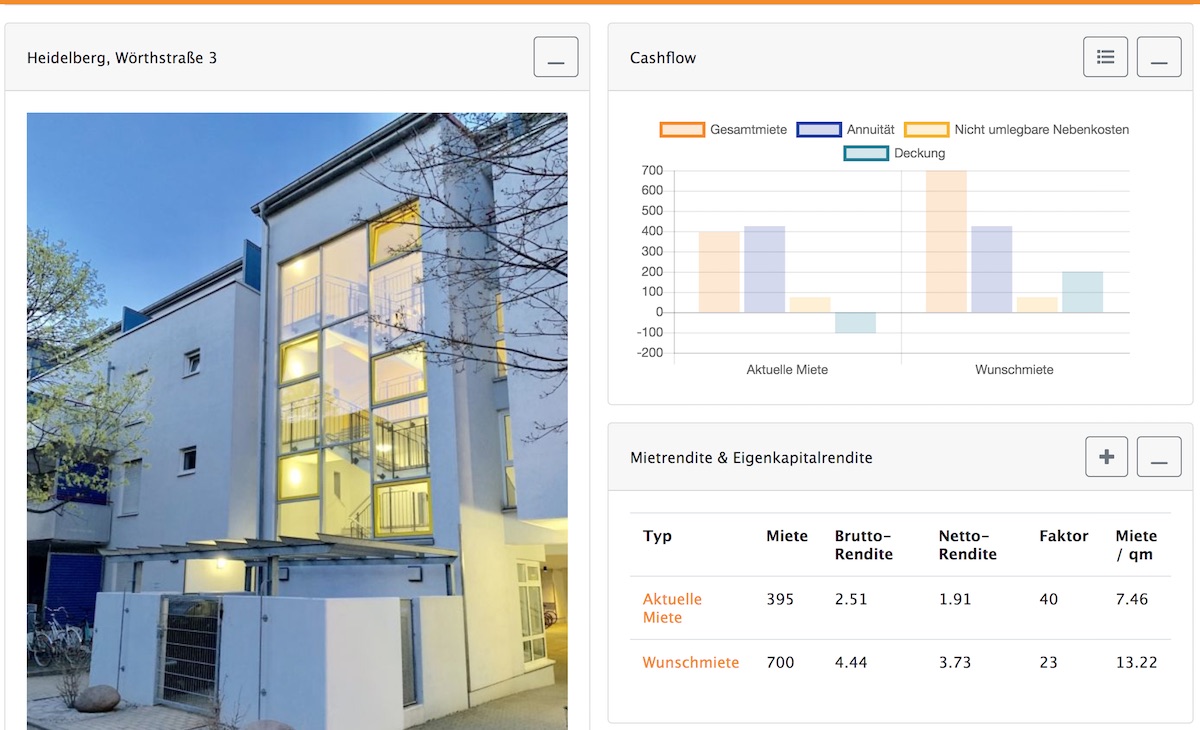
Task: Click the Faktor value 23
Action: (1050, 662)
